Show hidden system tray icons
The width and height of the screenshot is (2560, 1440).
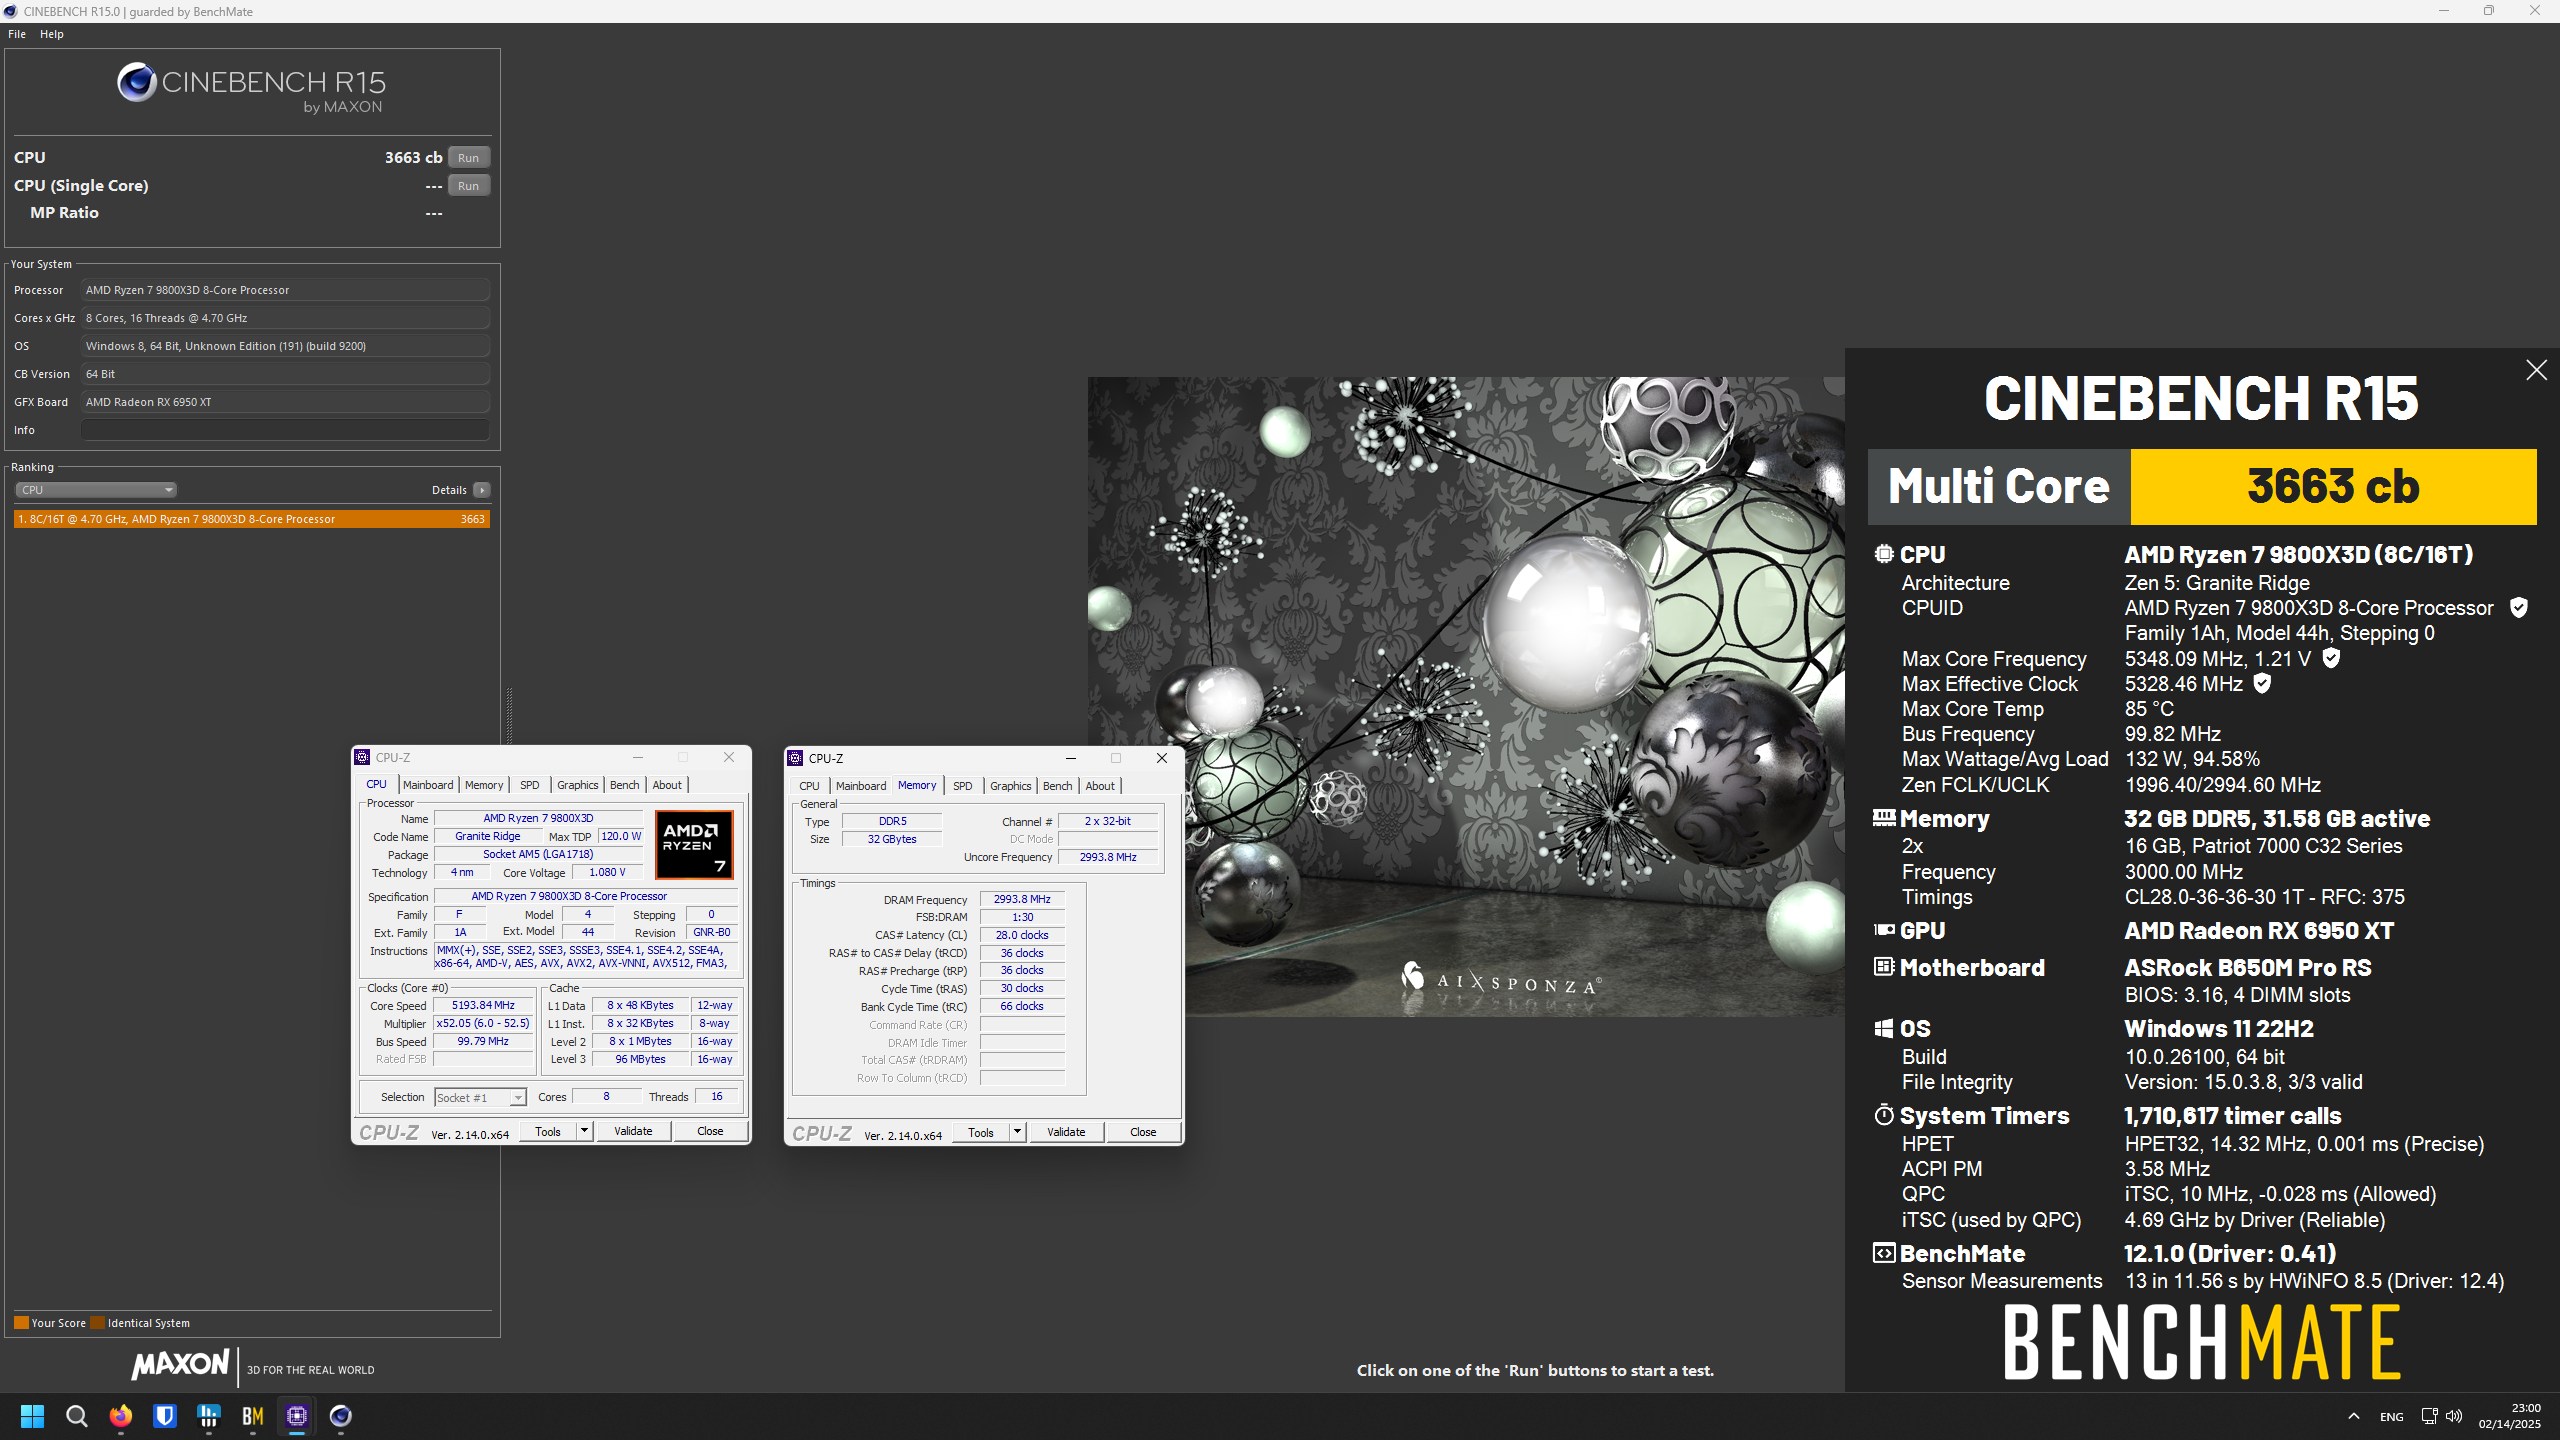pyautogui.click(x=2353, y=1416)
